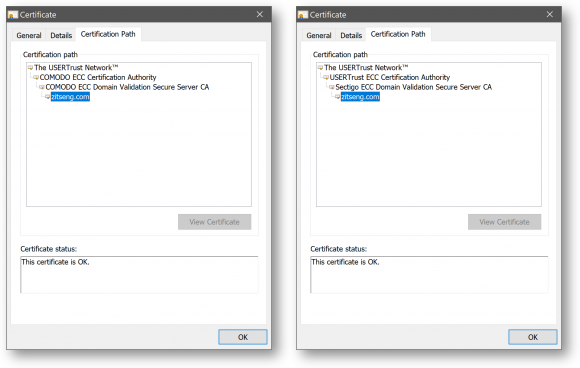This screenshot has width=580, height=368.
Task: Select The USERTrust Network root in right window
Action: coord(366,68)
